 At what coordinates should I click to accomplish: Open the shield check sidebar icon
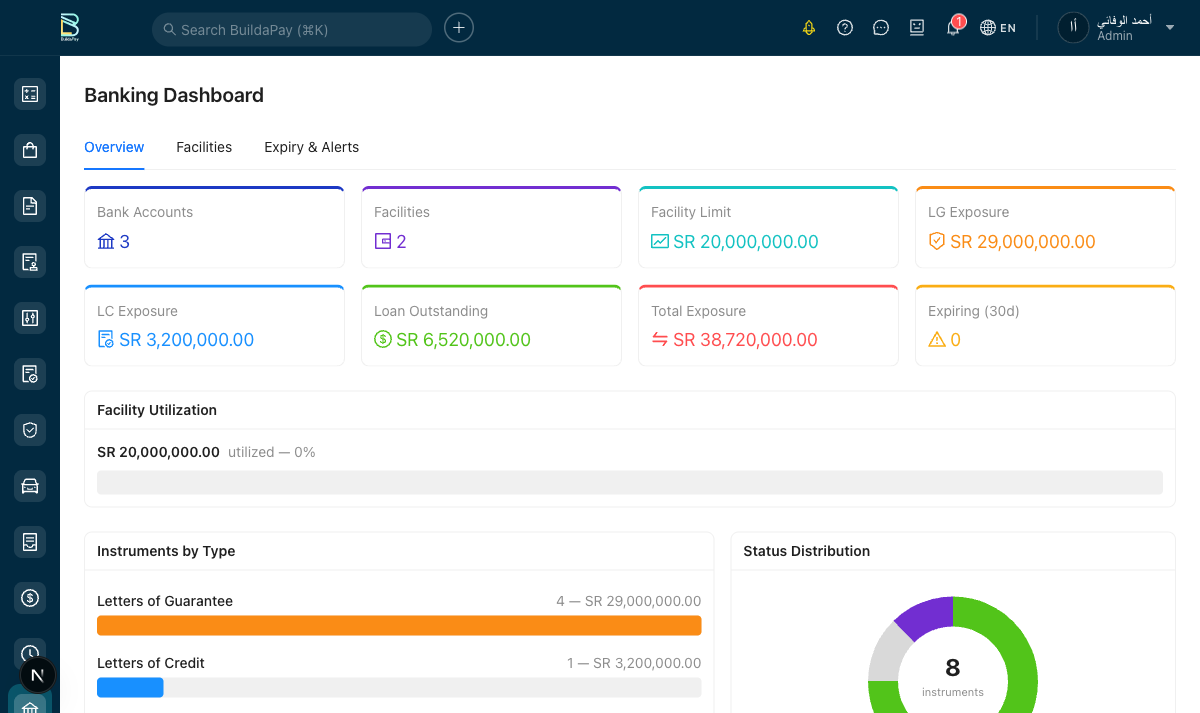(x=30, y=430)
